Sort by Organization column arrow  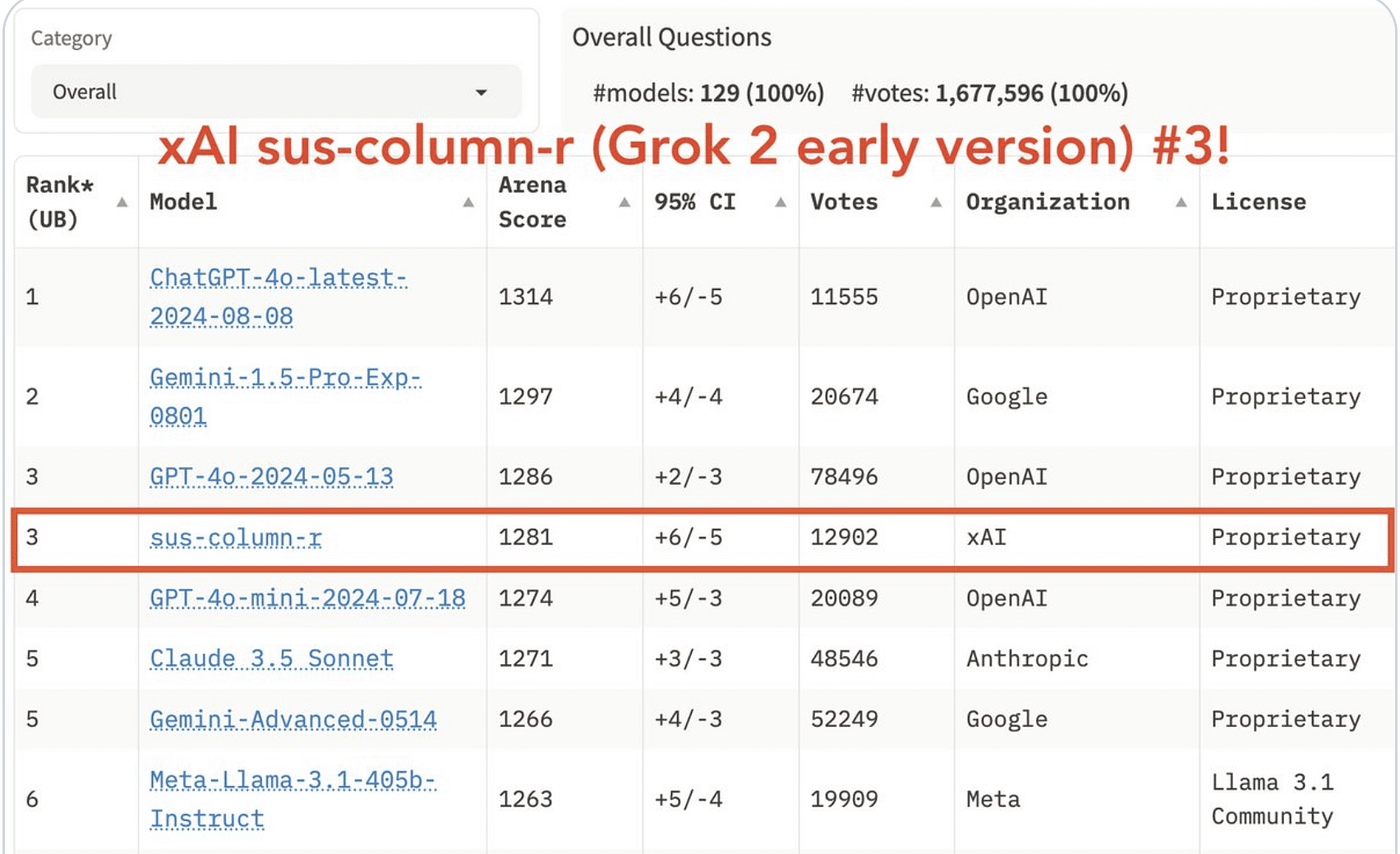[x=1181, y=202]
